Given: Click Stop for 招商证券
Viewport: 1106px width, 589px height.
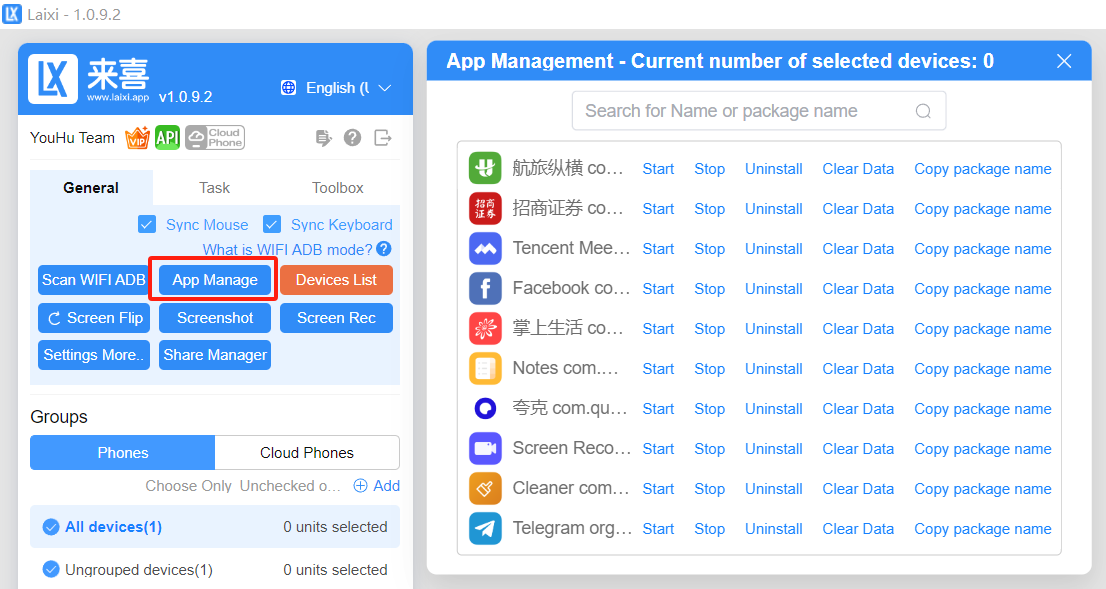Looking at the screenshot, I should [x=710, y=209].
